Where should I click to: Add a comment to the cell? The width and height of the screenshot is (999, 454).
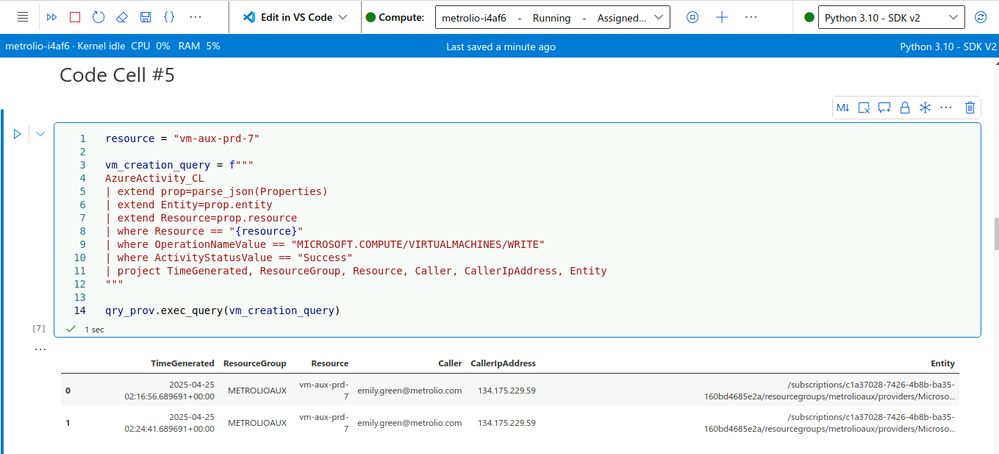(884, 108)
